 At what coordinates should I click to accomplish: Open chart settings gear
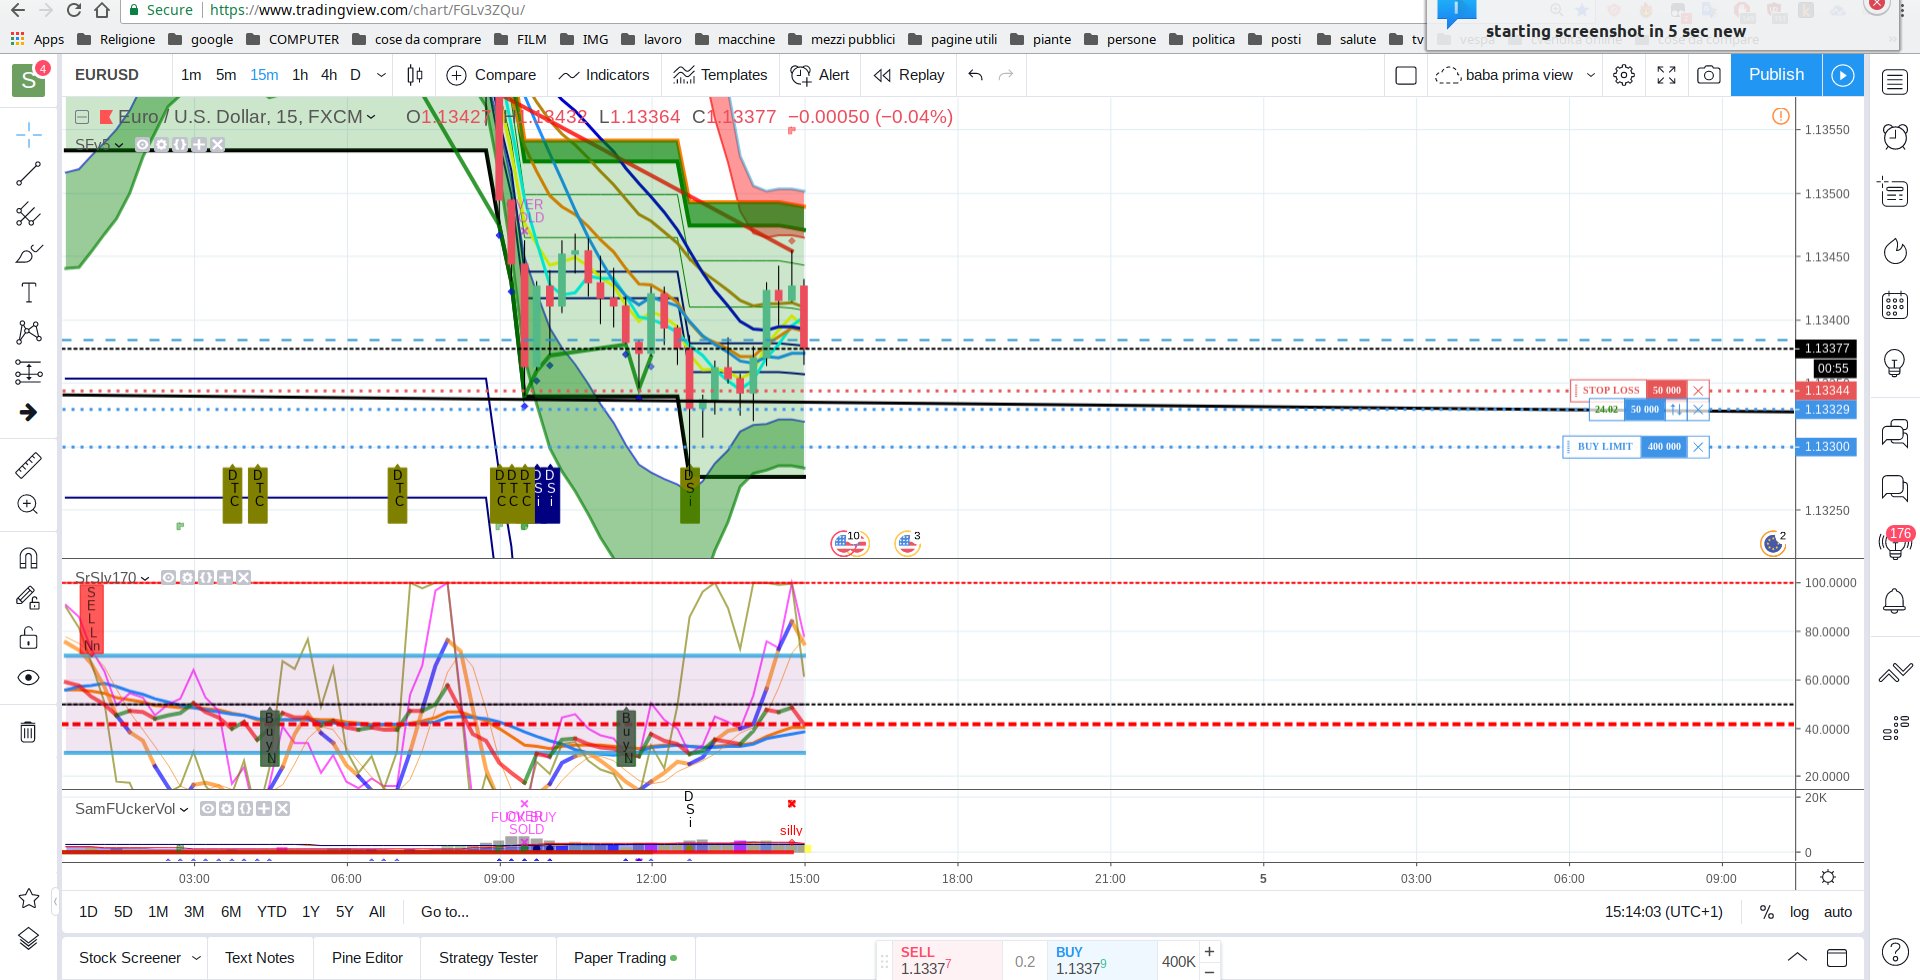(x=1624, y=75)
